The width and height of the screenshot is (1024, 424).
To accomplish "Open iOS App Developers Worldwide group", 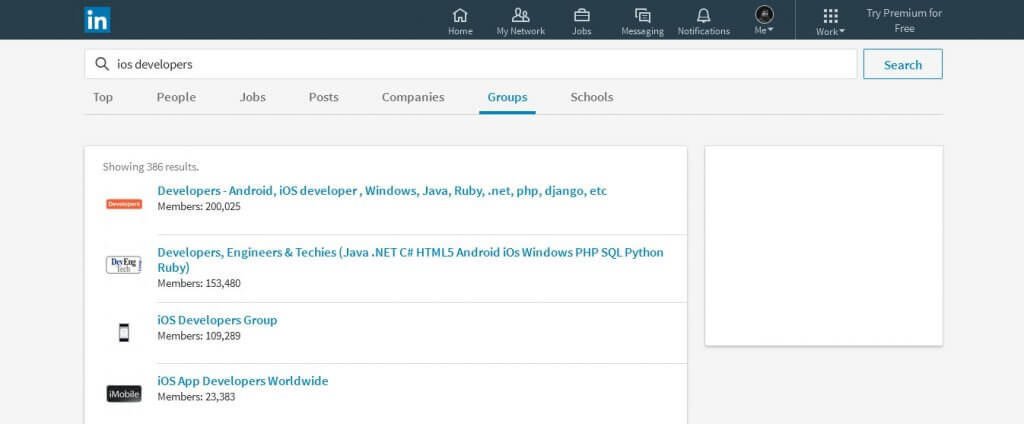I will point(243,381).
